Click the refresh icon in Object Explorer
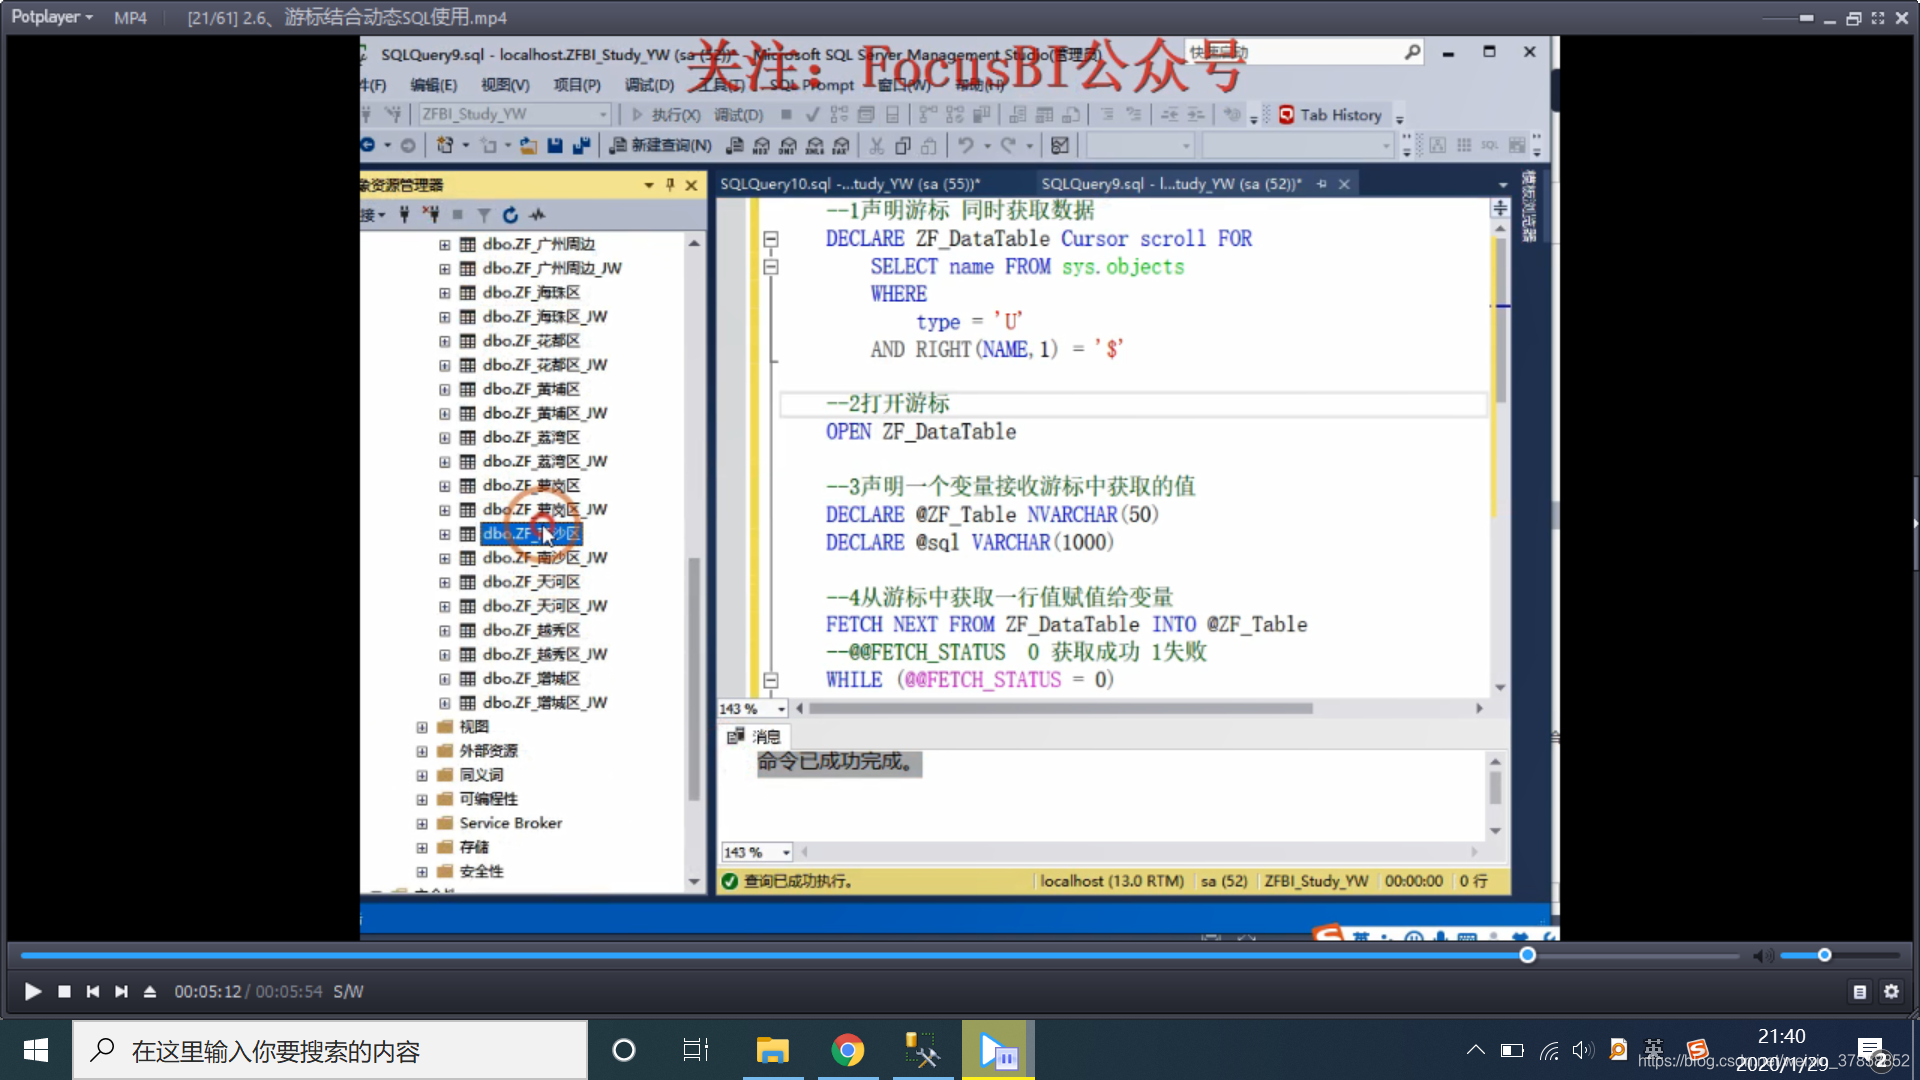Screen dimensions: 1920x1080 click(511, 215)
